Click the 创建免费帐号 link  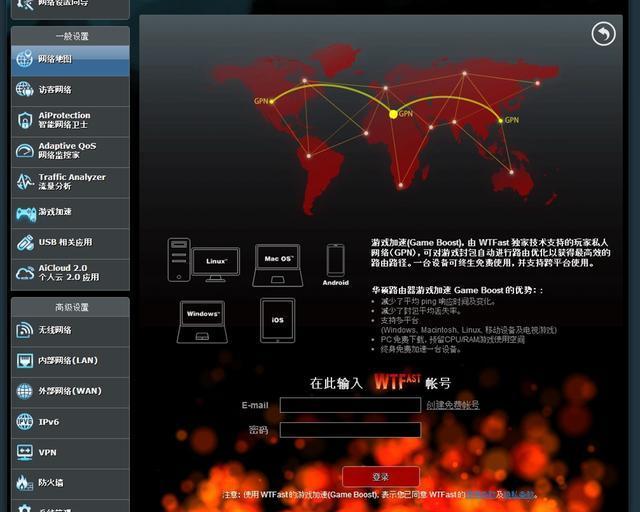[453, 405]
